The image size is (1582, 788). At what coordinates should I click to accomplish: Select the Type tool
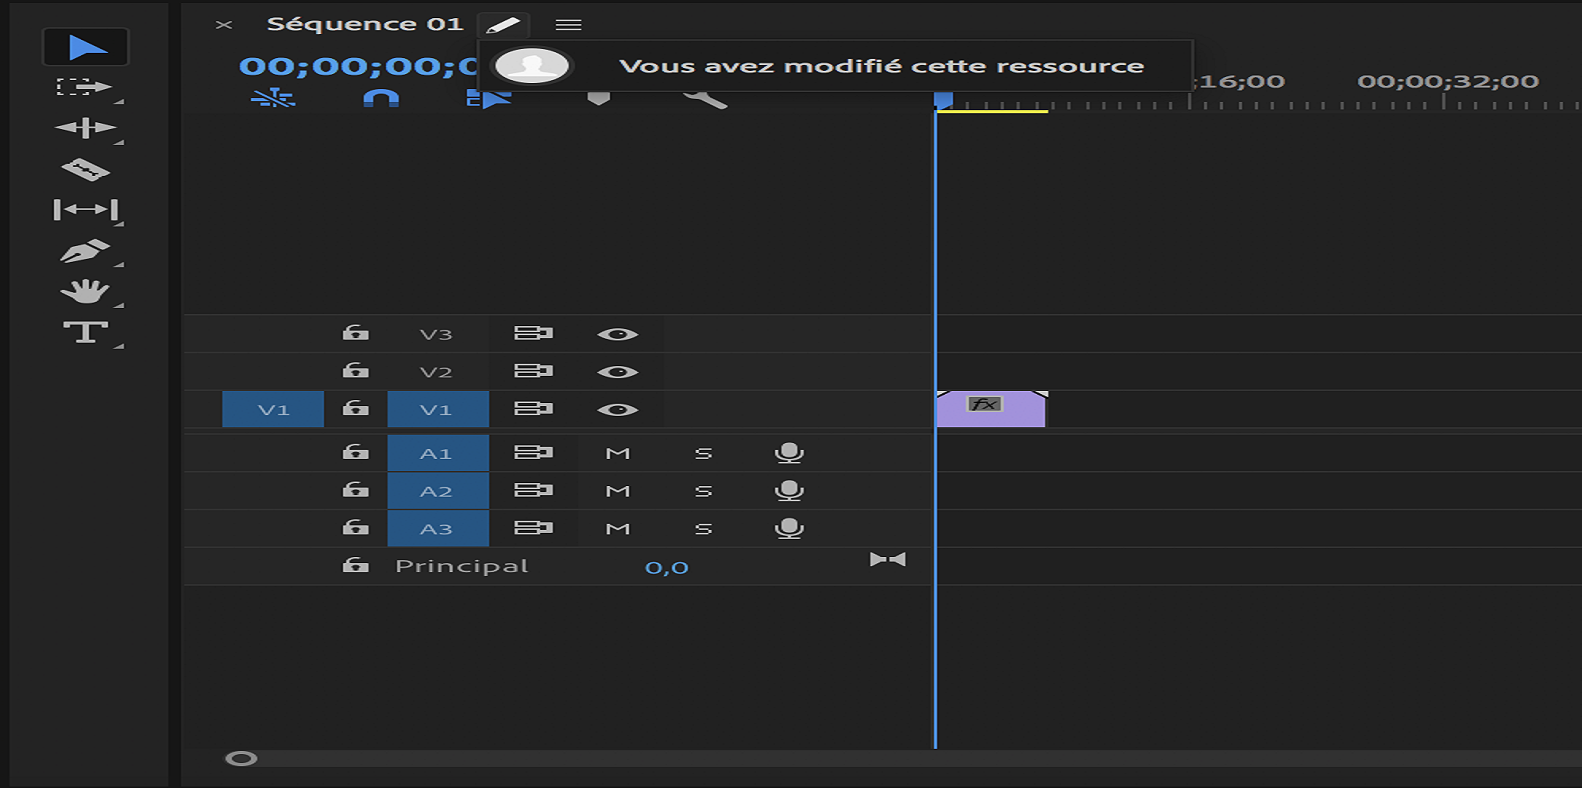pos(85,332)
